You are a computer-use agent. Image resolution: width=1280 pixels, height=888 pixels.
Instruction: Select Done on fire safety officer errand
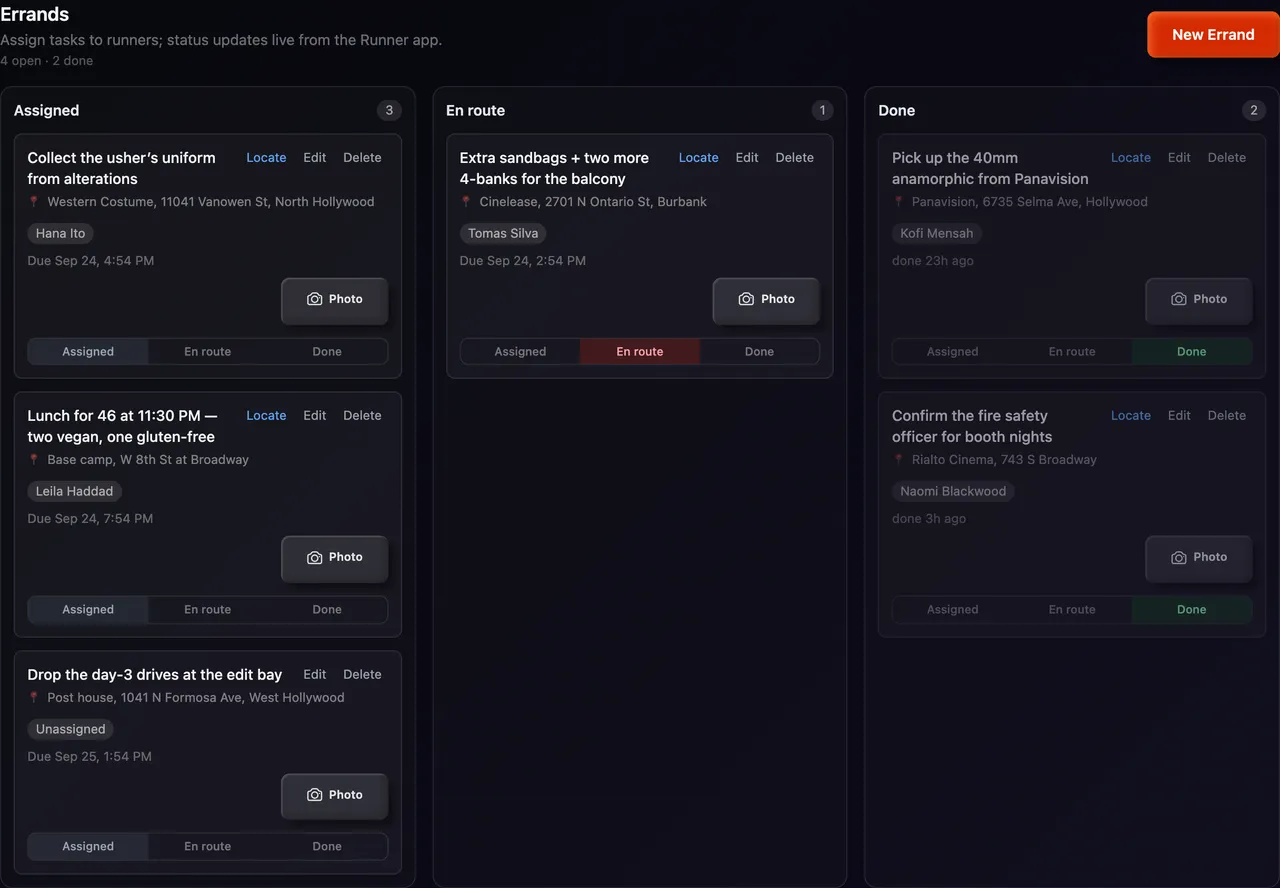pos(1192,610)
